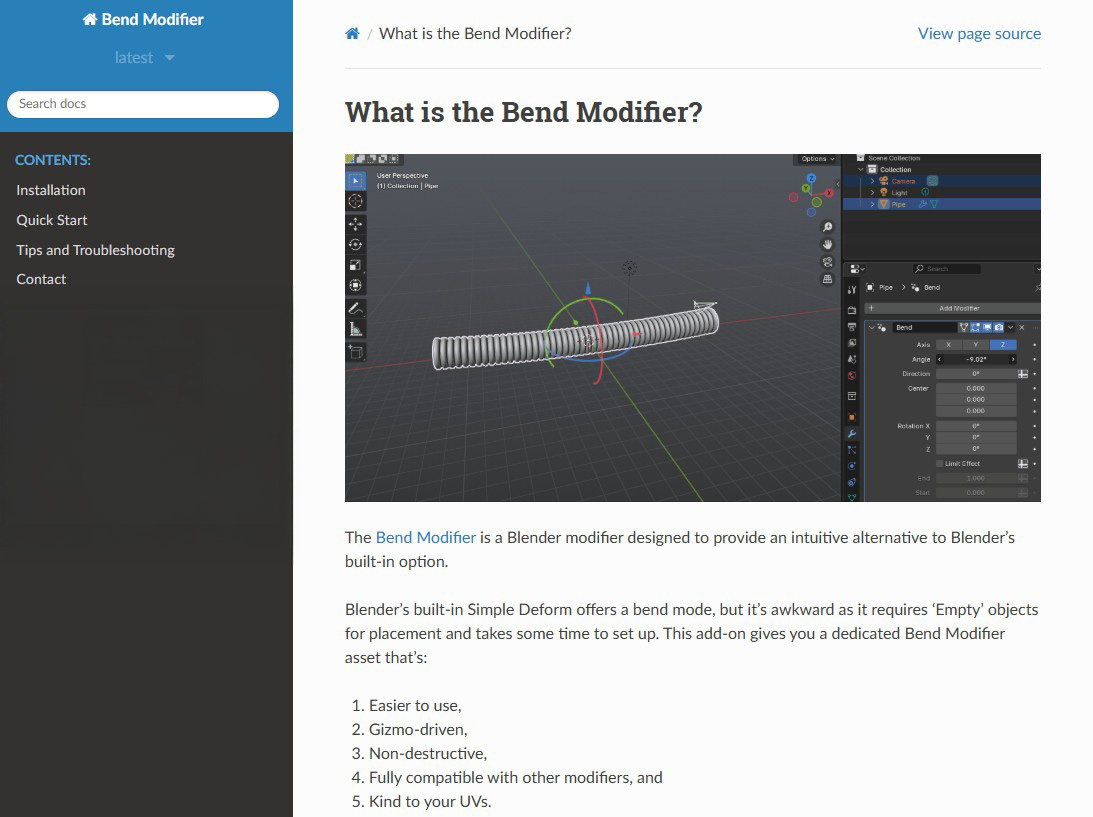Collapse the Bend modifier panel
1093x817 pixels.
click(x=871, y=328)
